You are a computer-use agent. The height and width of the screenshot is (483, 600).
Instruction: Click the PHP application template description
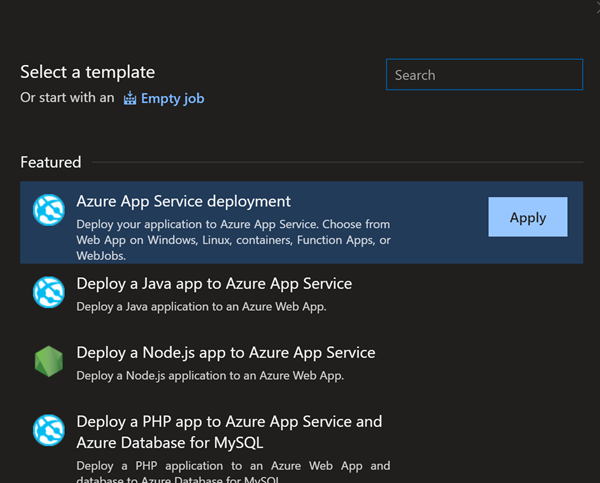233,472
